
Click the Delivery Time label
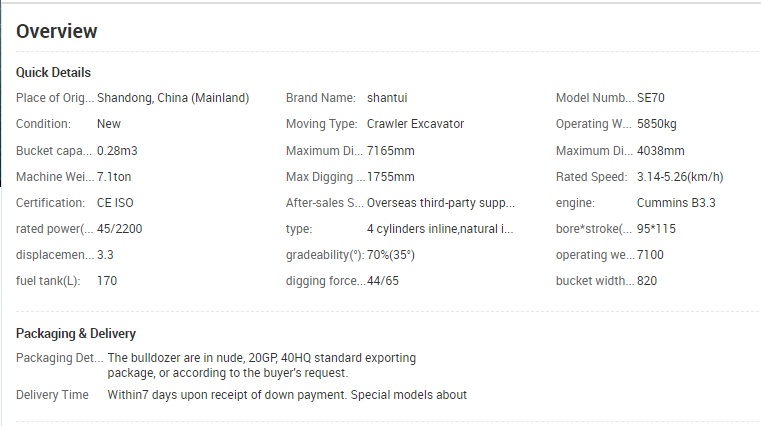click(x=52, y=395)
